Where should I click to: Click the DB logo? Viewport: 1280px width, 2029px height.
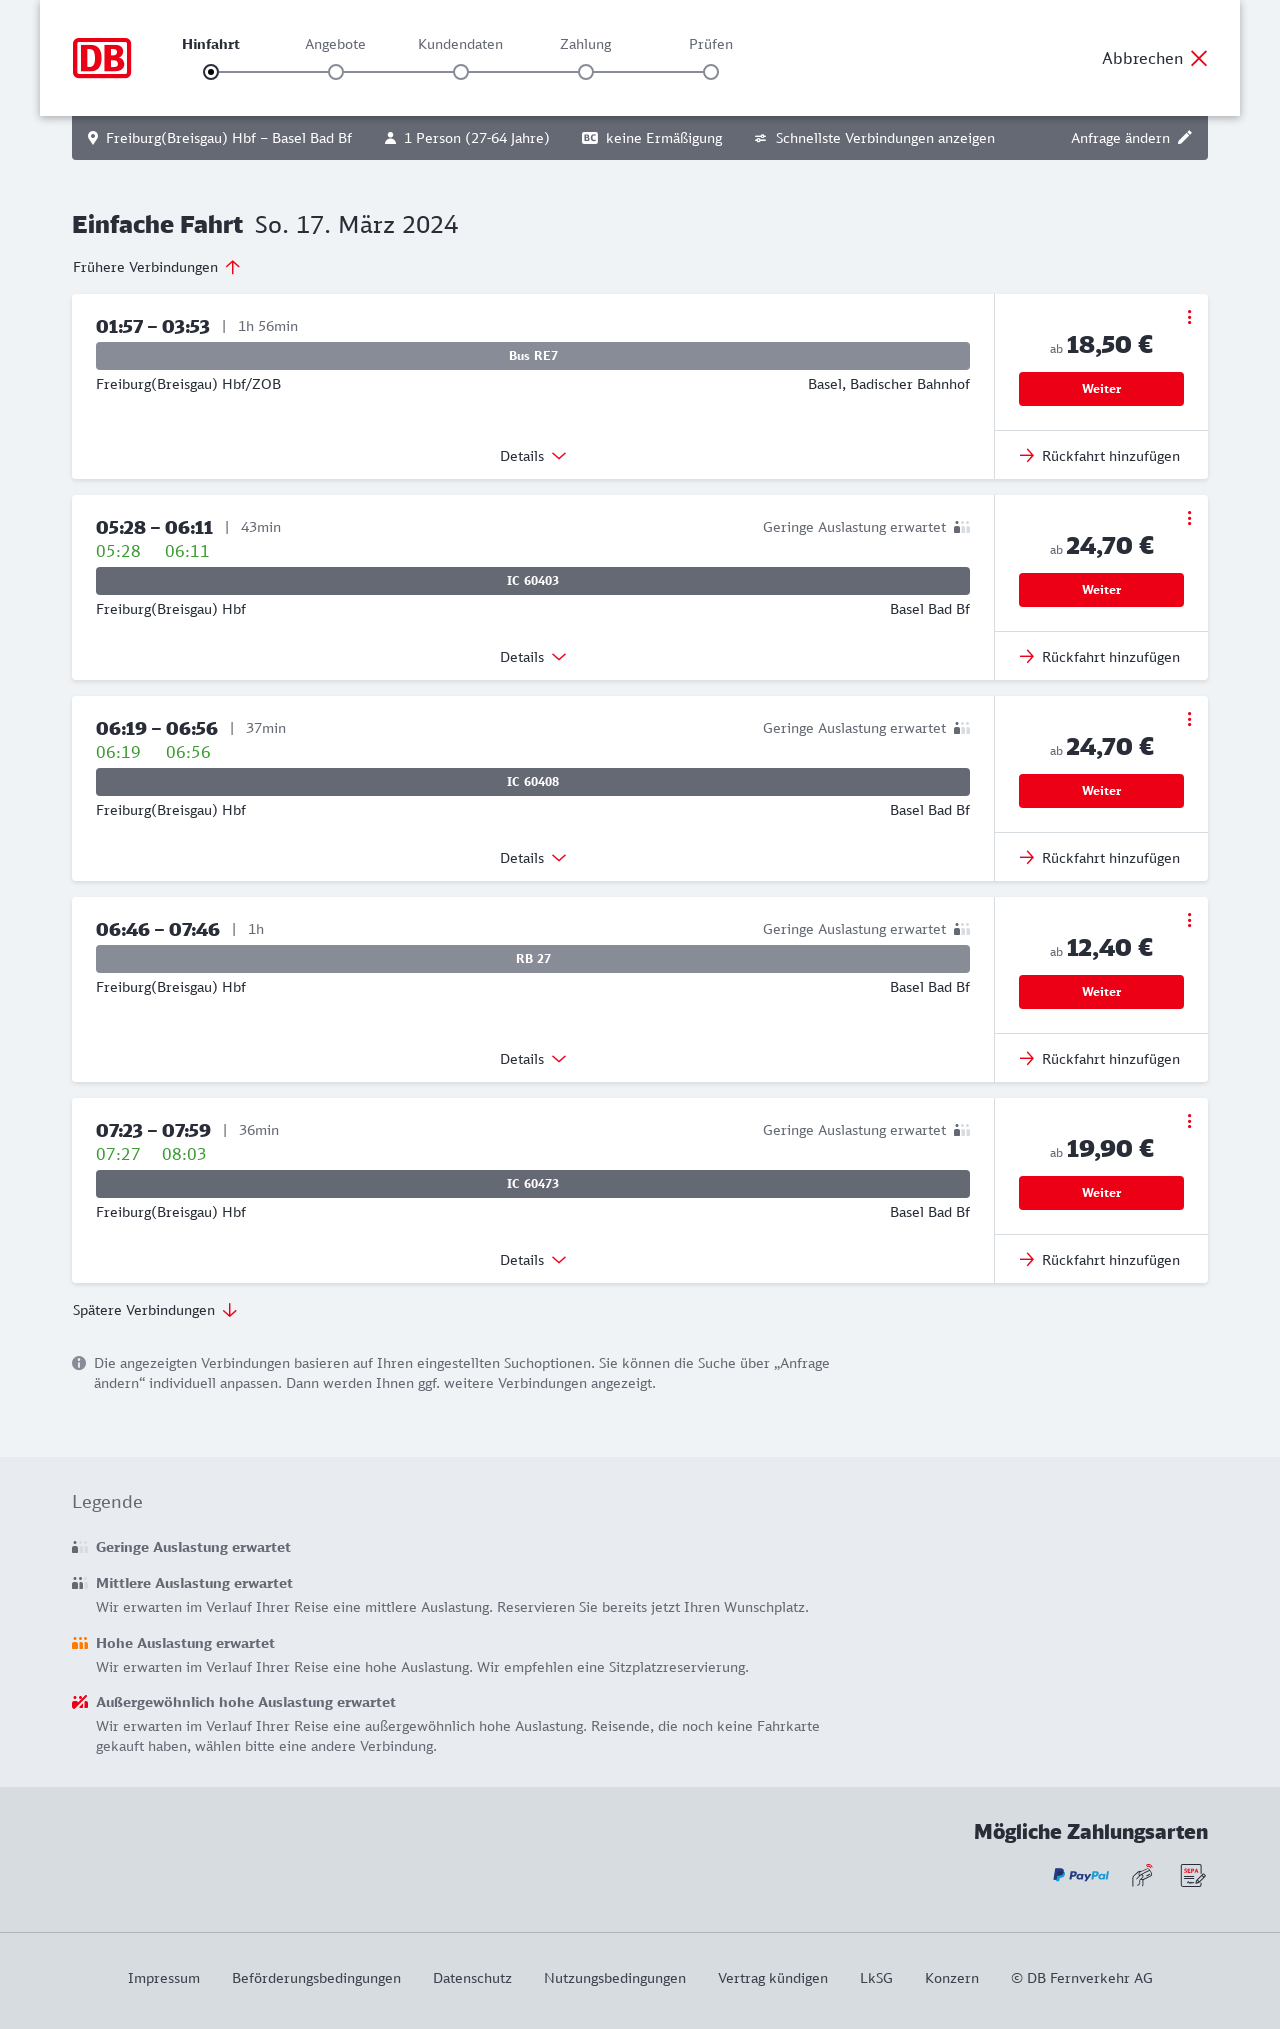[102, 58]
